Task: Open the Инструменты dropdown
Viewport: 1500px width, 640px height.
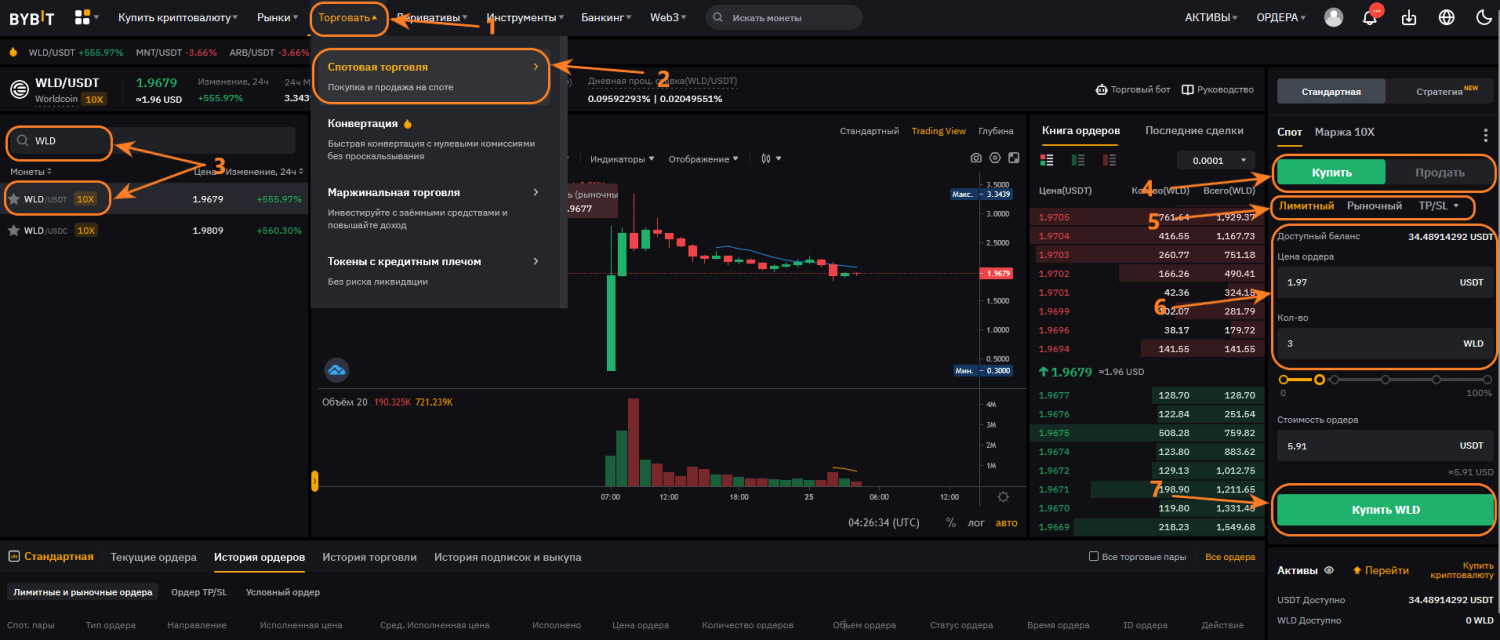Action: [x=525, y=17]
